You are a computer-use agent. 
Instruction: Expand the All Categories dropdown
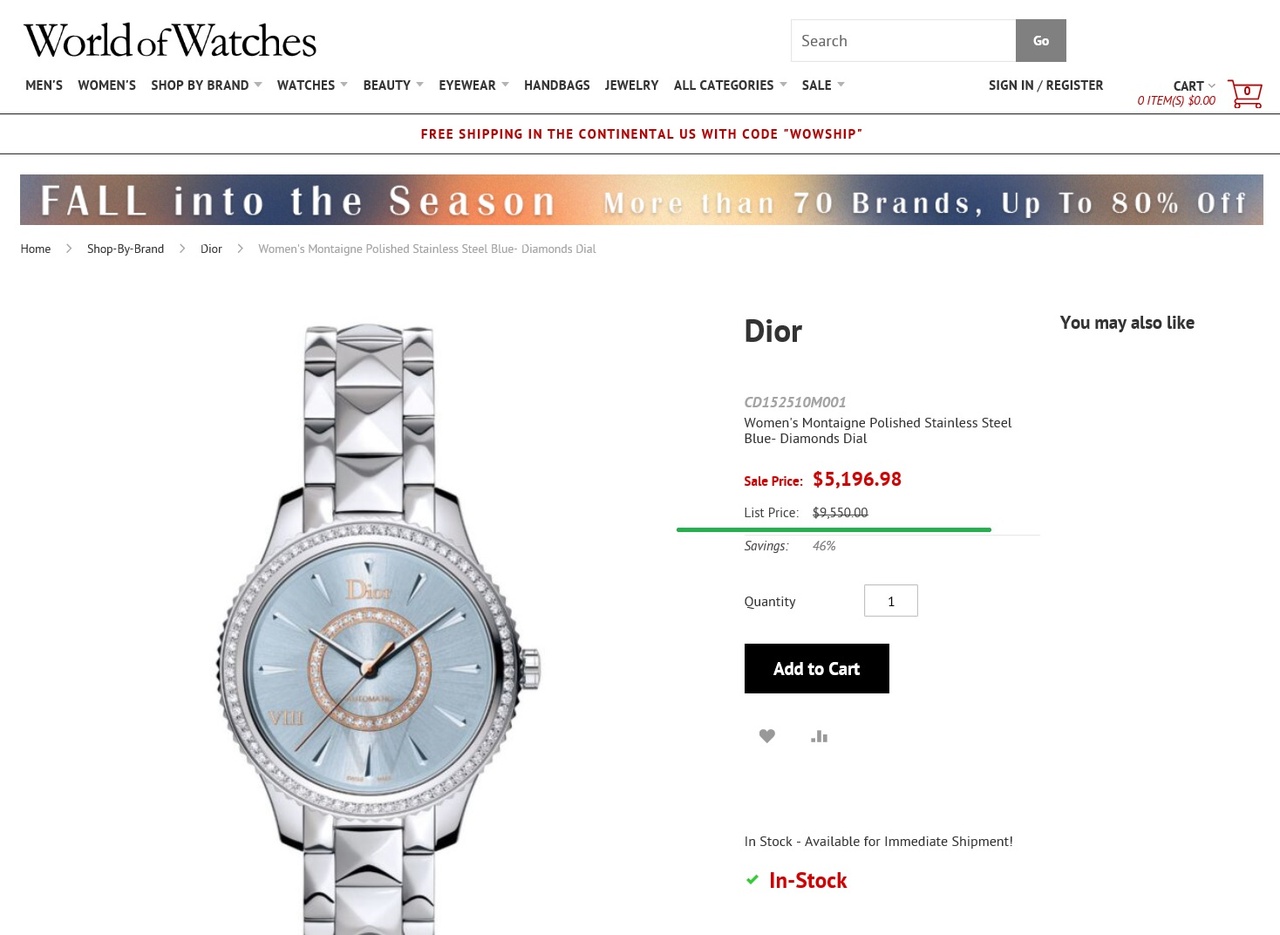pyautogui.click(x=730, y=85)
